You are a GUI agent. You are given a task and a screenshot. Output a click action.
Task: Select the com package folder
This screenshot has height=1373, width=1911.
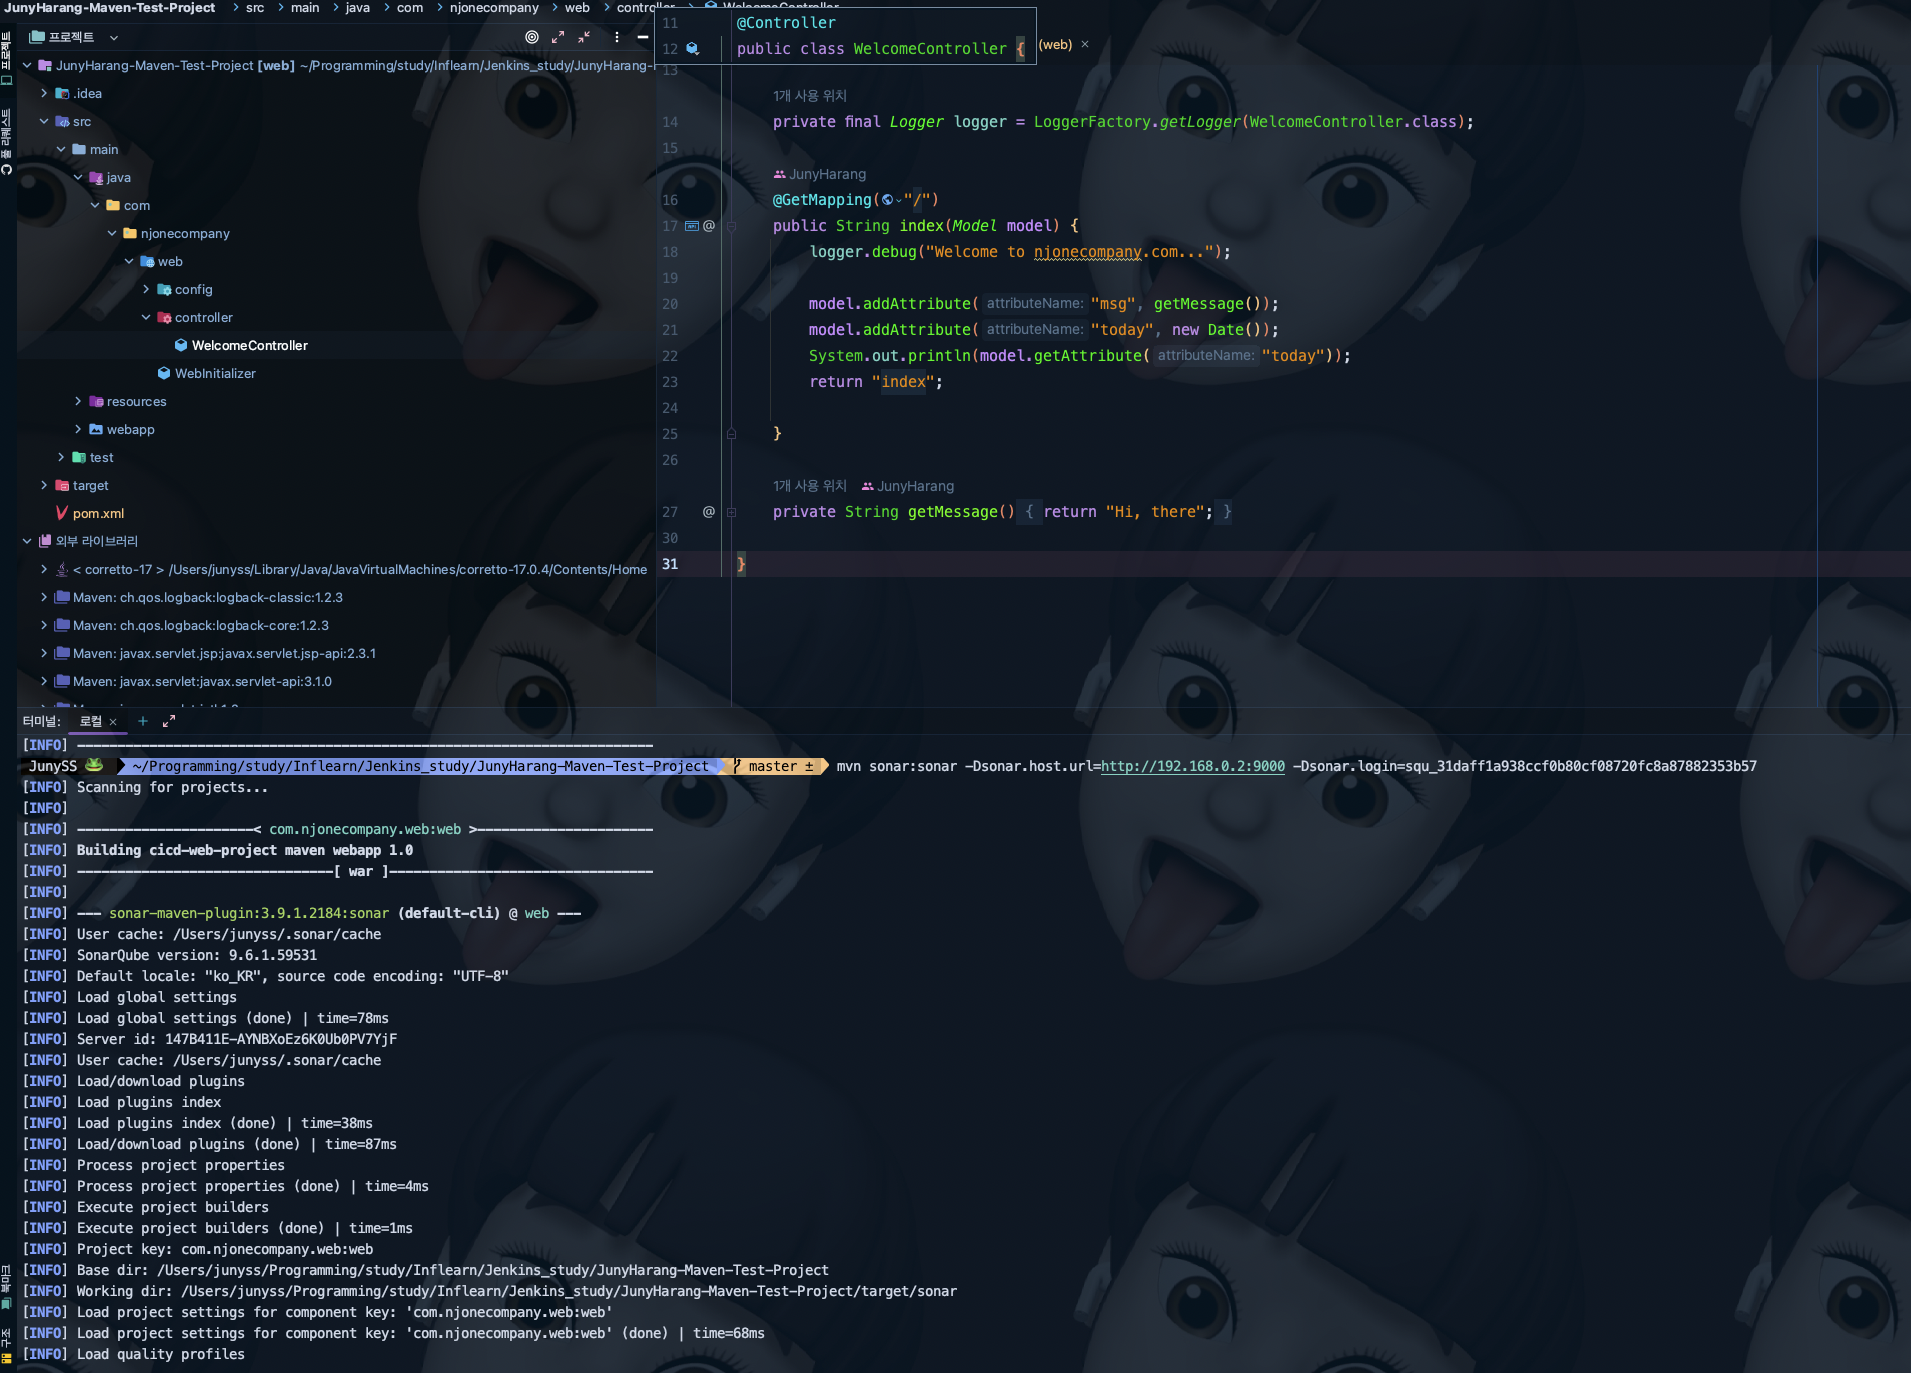click(x=128, y=205)
